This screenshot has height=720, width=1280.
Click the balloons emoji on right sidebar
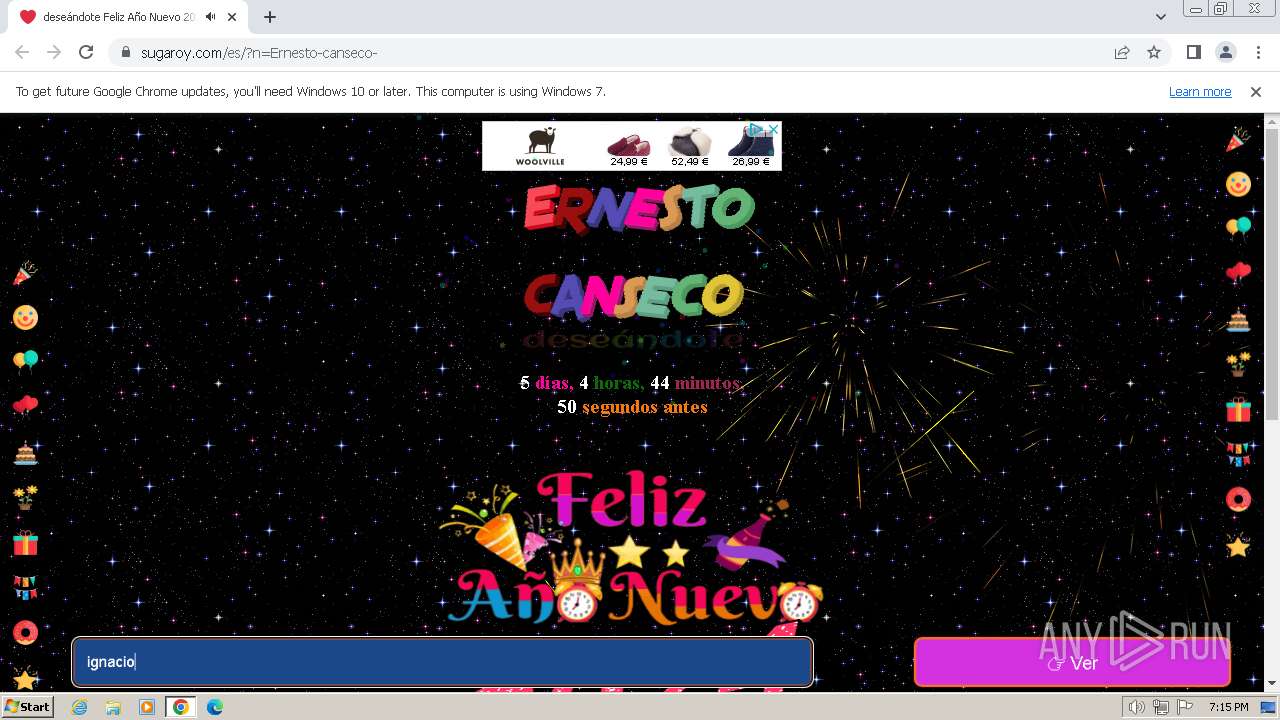[x=1238, y=228]
